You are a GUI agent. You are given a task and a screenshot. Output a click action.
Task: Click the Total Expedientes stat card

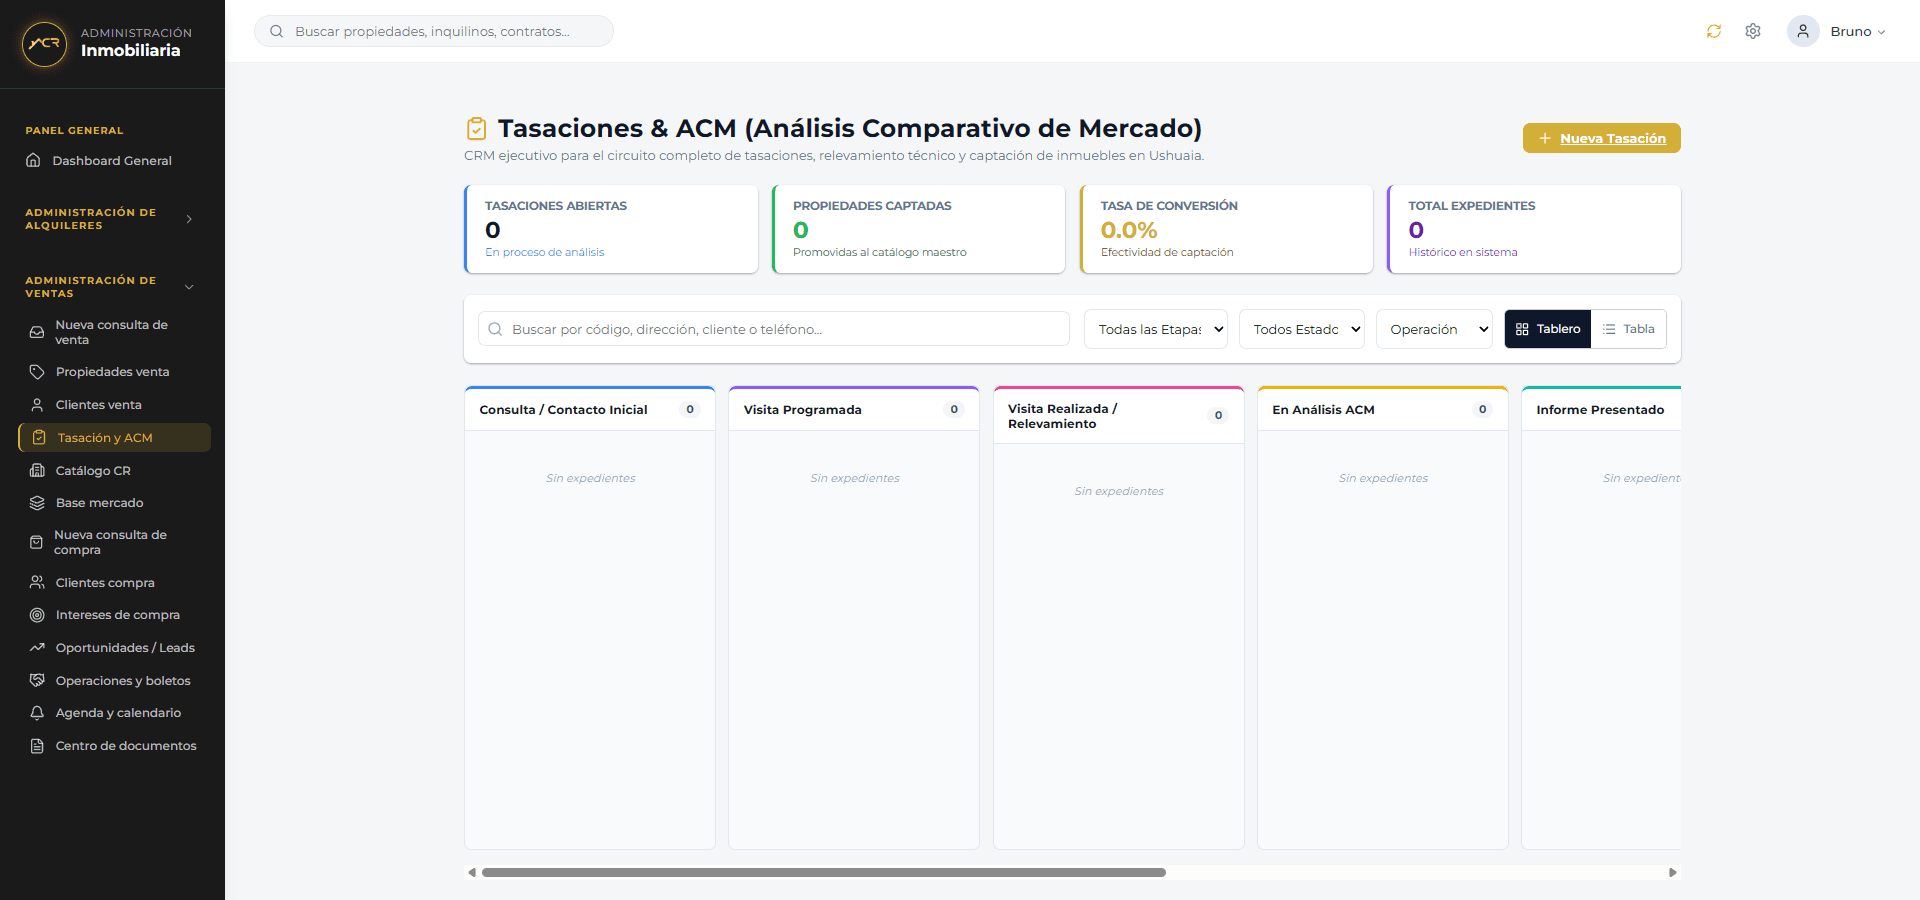[x=1534, y=229]
